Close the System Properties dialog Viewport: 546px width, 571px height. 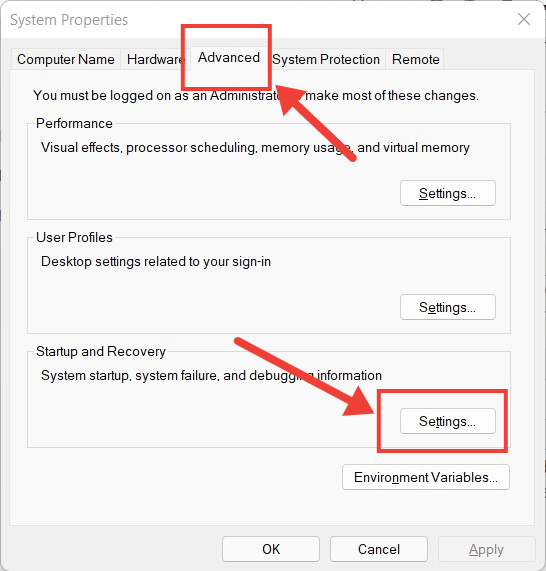(524, 19)
